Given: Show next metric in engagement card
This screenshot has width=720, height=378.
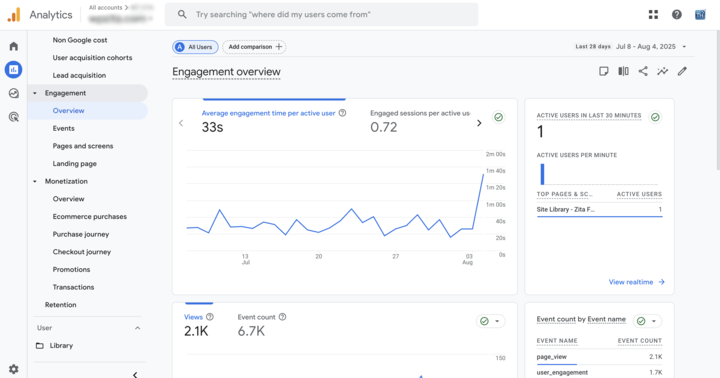Looking at the screenshot, I should (x=479, y=123).
